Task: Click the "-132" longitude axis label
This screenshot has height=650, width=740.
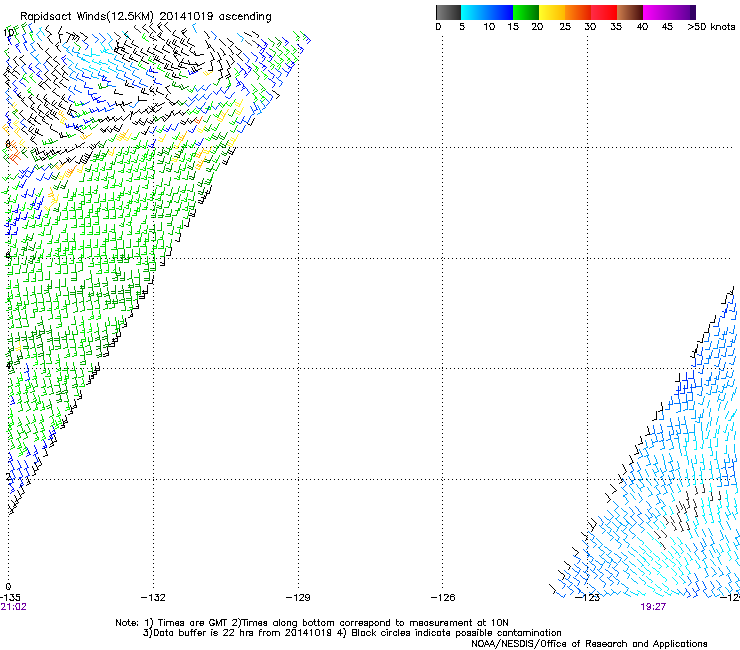Action: coord(153,598)
